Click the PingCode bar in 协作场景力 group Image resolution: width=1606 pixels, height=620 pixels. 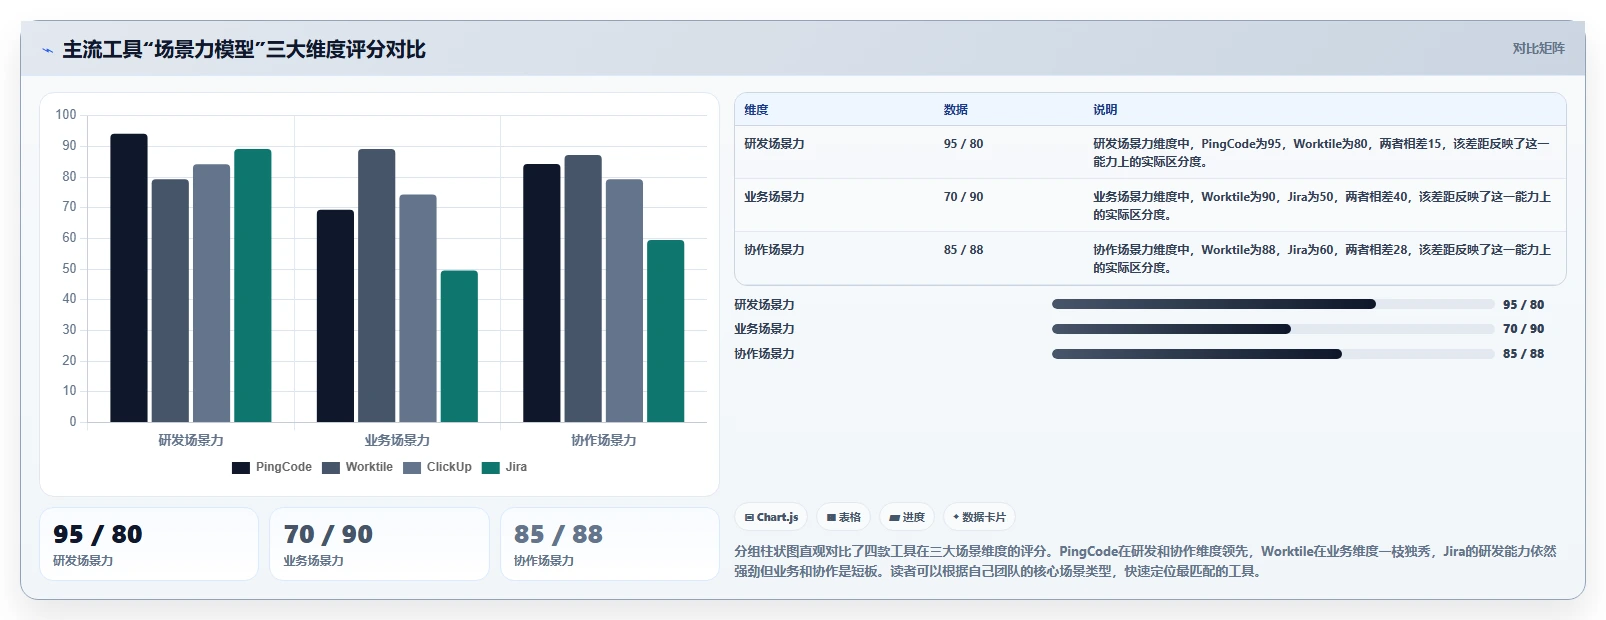(542, 293)
